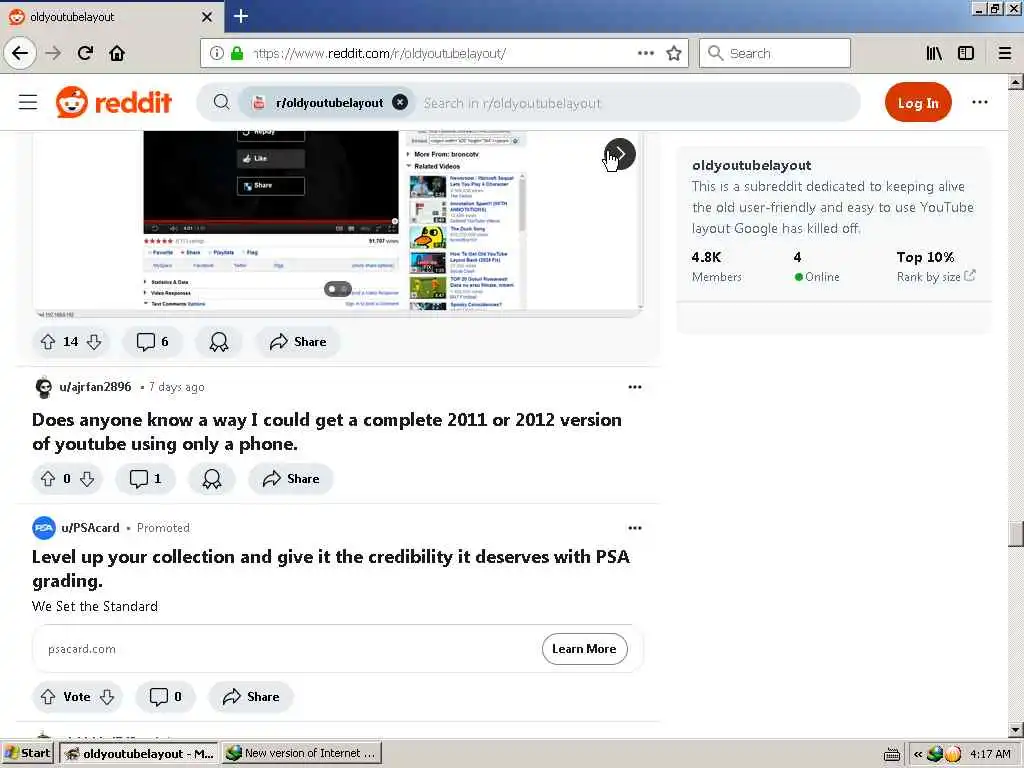Open overflow menu for the PSAcard promoted post
Image resolution: width=1024 pixels, height=768 pixels.
[x=634, y=528]
